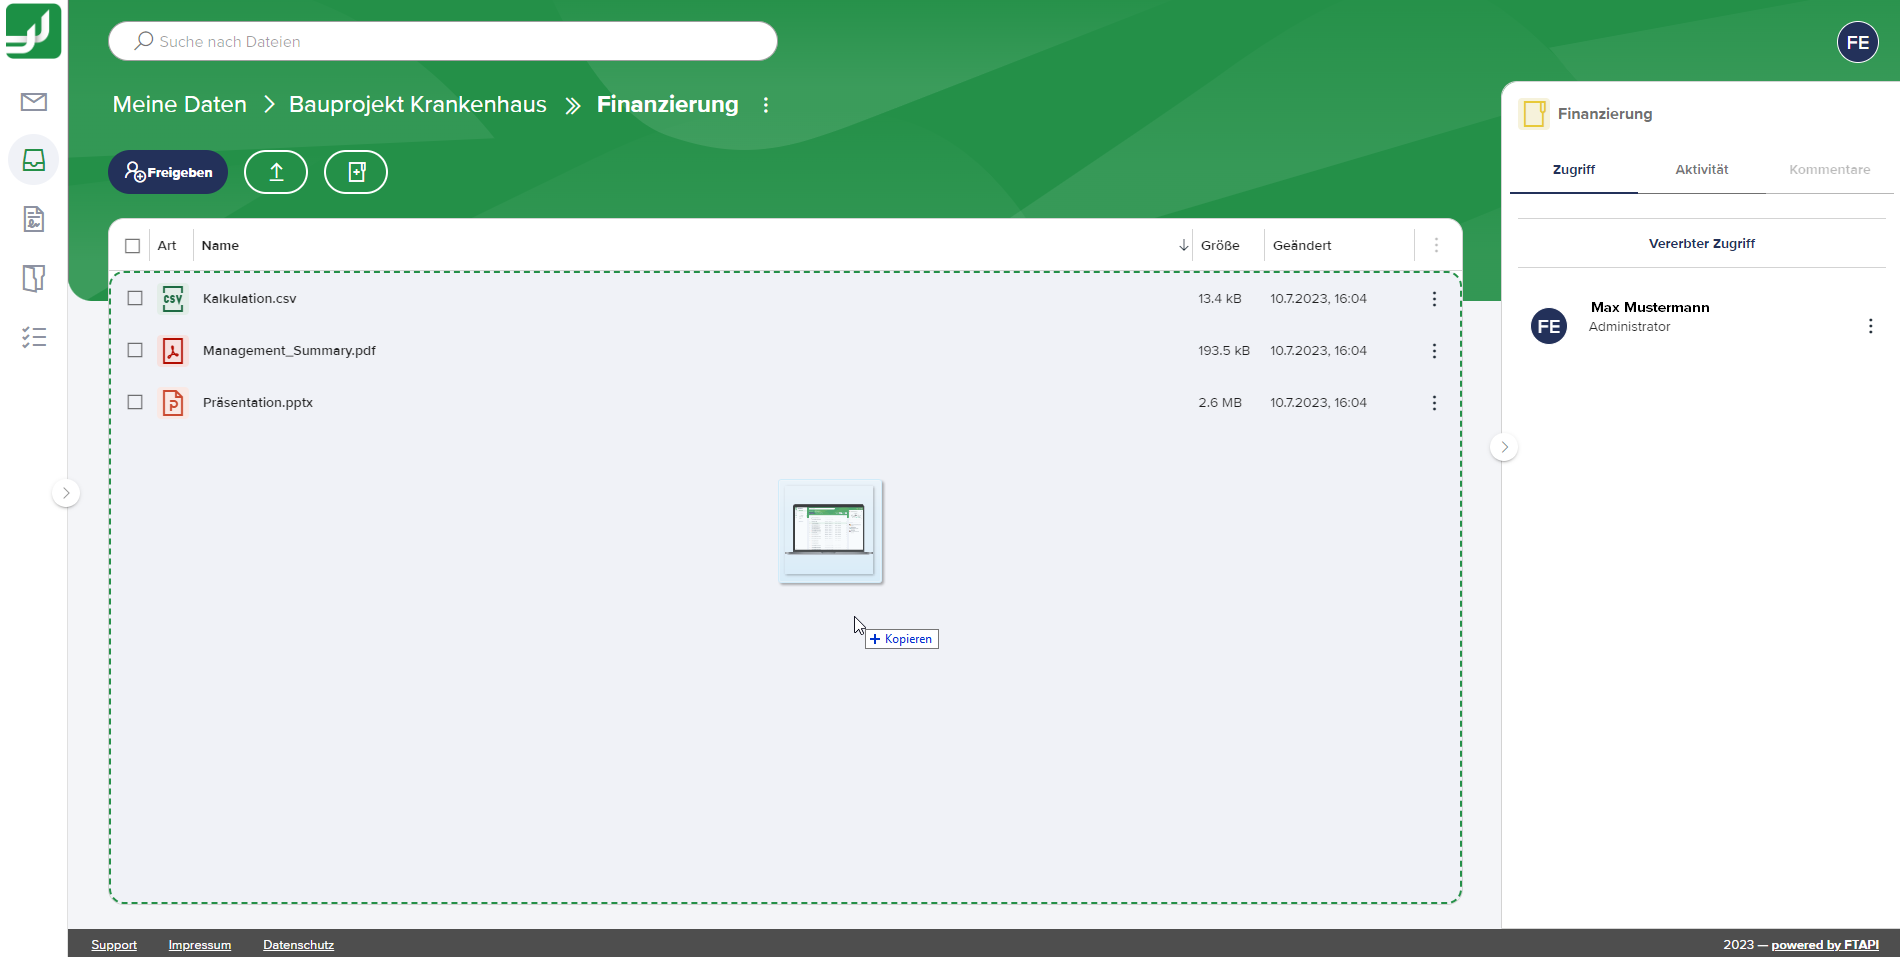Open the folders section in the sidebar

33,278
